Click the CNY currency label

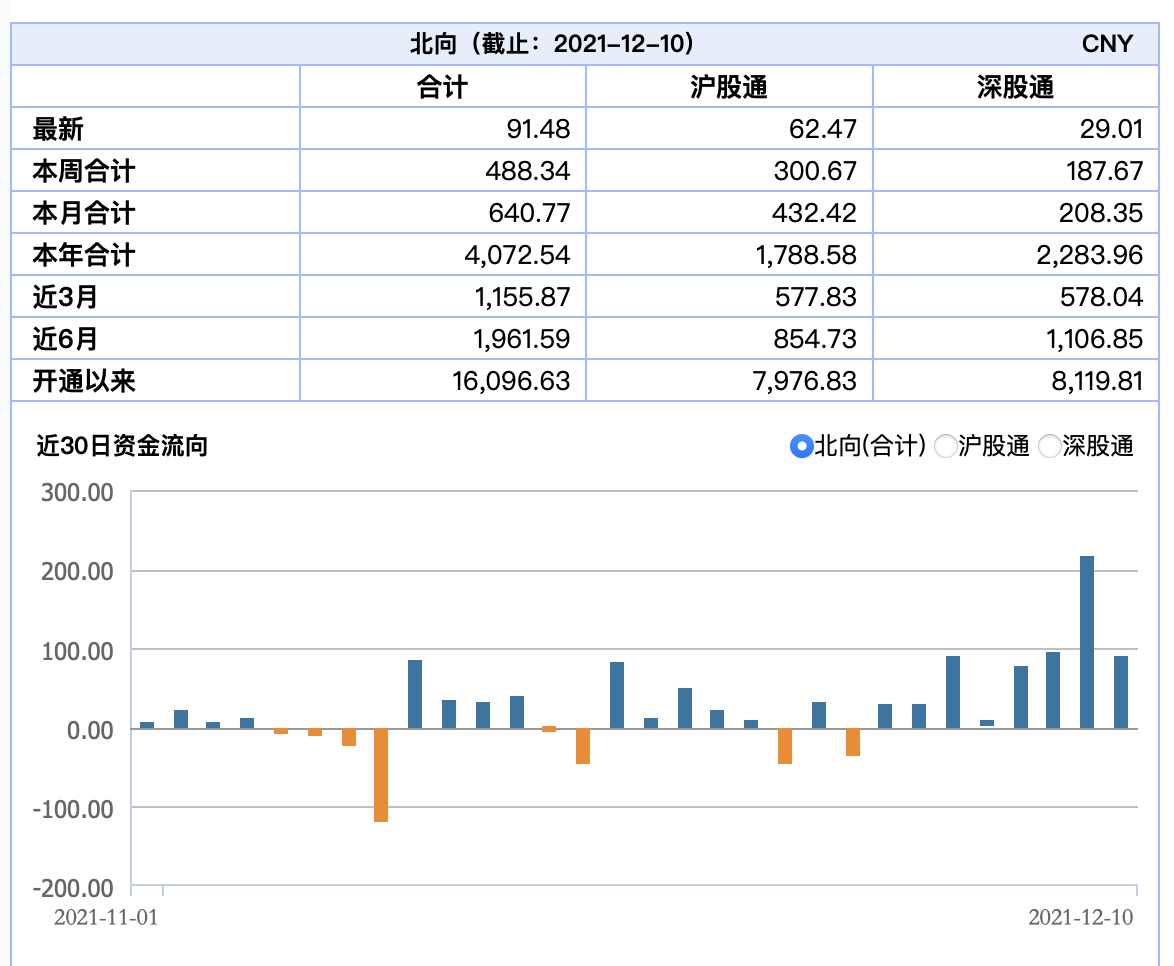click(x=1107, y=44)
